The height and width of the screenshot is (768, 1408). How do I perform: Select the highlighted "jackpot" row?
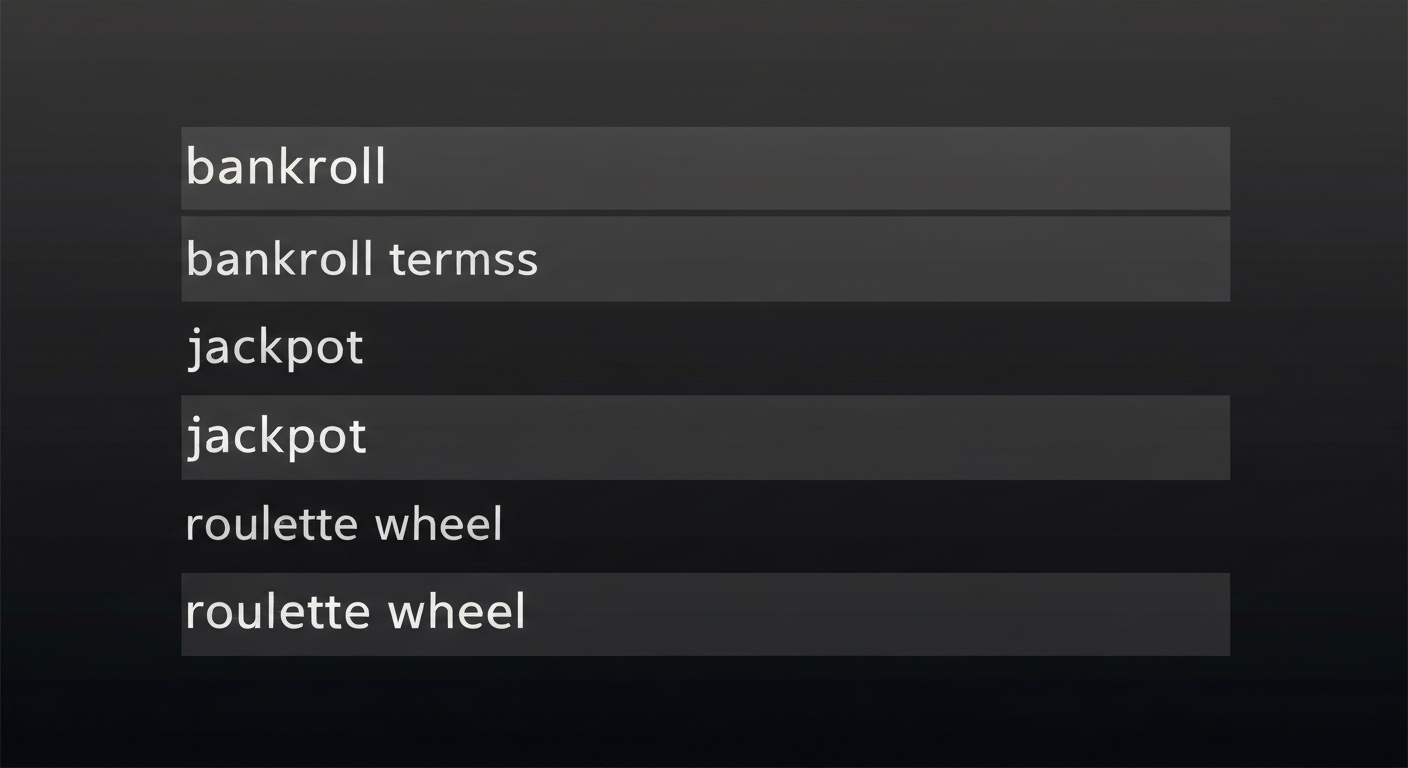click(x=705, y=437)
